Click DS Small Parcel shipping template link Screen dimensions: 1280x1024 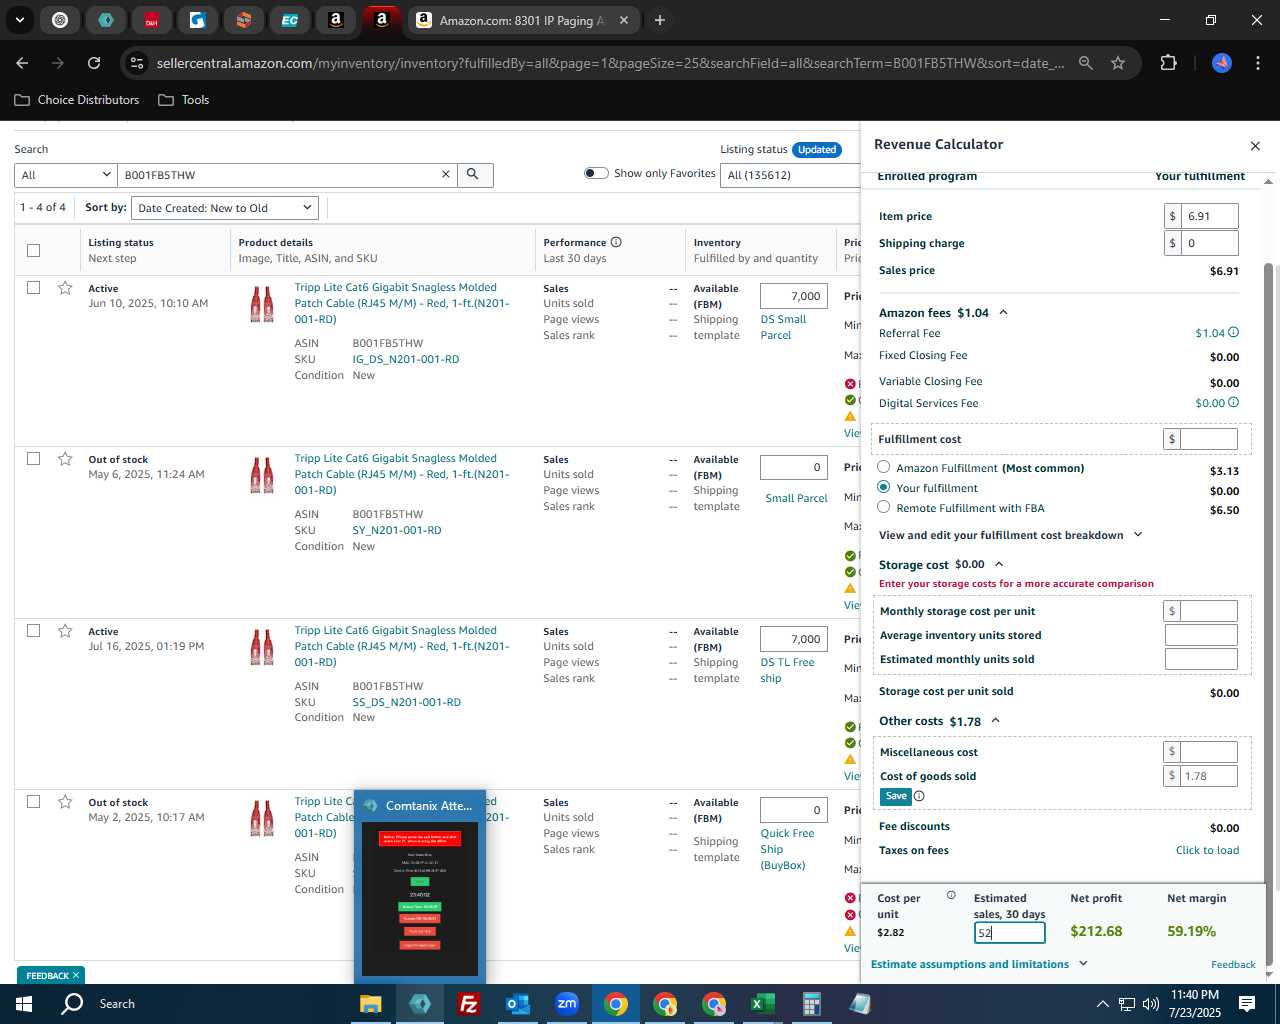[783, 327]
